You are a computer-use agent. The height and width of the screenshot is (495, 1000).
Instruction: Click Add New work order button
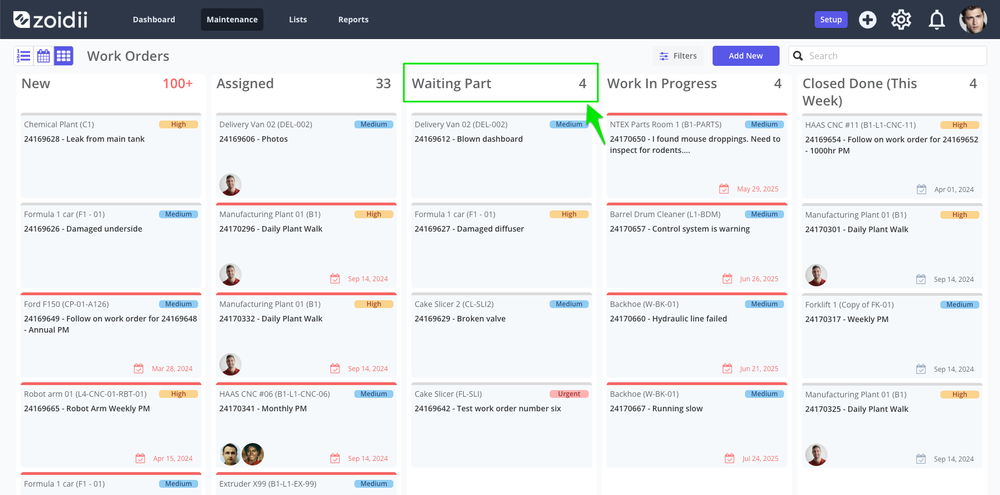coord(746,56)
